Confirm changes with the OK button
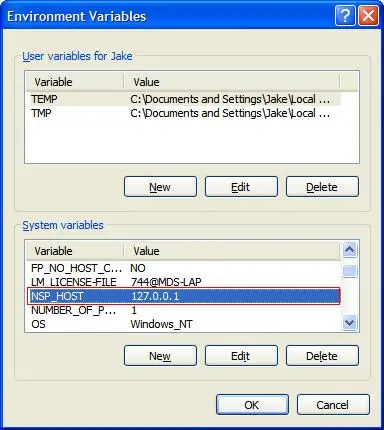The width and height of the screenshot is (384, 430). coord(252,405)
